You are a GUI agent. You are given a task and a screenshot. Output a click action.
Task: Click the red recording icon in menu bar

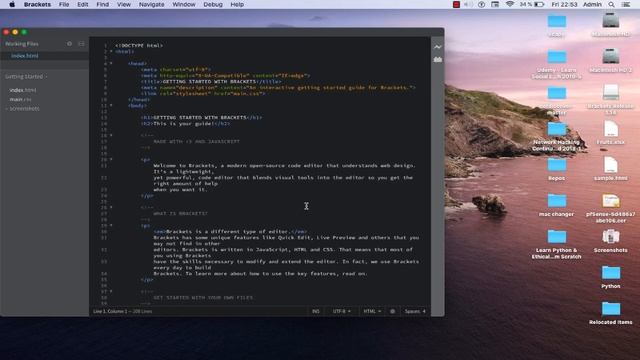coord(456,4)
